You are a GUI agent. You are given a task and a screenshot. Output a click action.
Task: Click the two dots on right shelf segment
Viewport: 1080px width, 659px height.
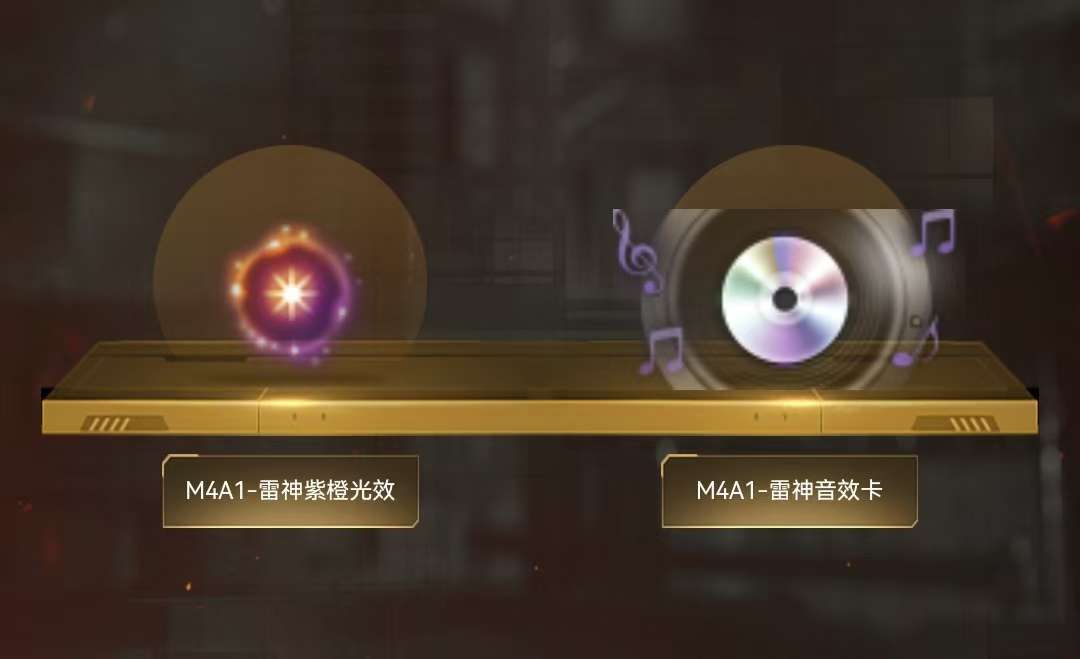(x=770, y=417)
